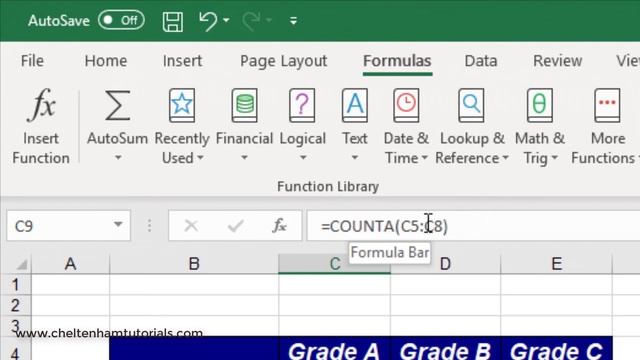Viewport: 640px width, 360px height.
Task: Toggle the AutoSave switch
Action: (121, 20)
